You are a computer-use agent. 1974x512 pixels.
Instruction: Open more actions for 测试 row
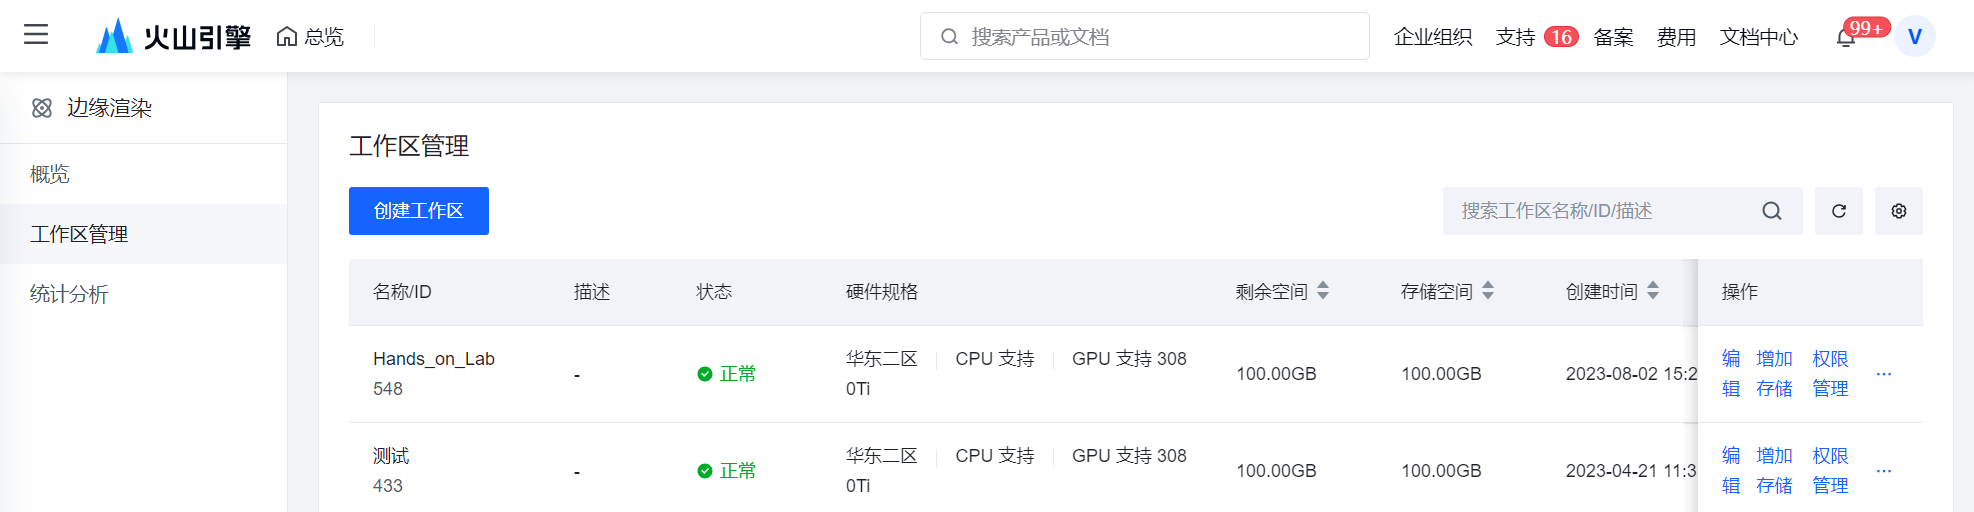[x=1883, y=471]
